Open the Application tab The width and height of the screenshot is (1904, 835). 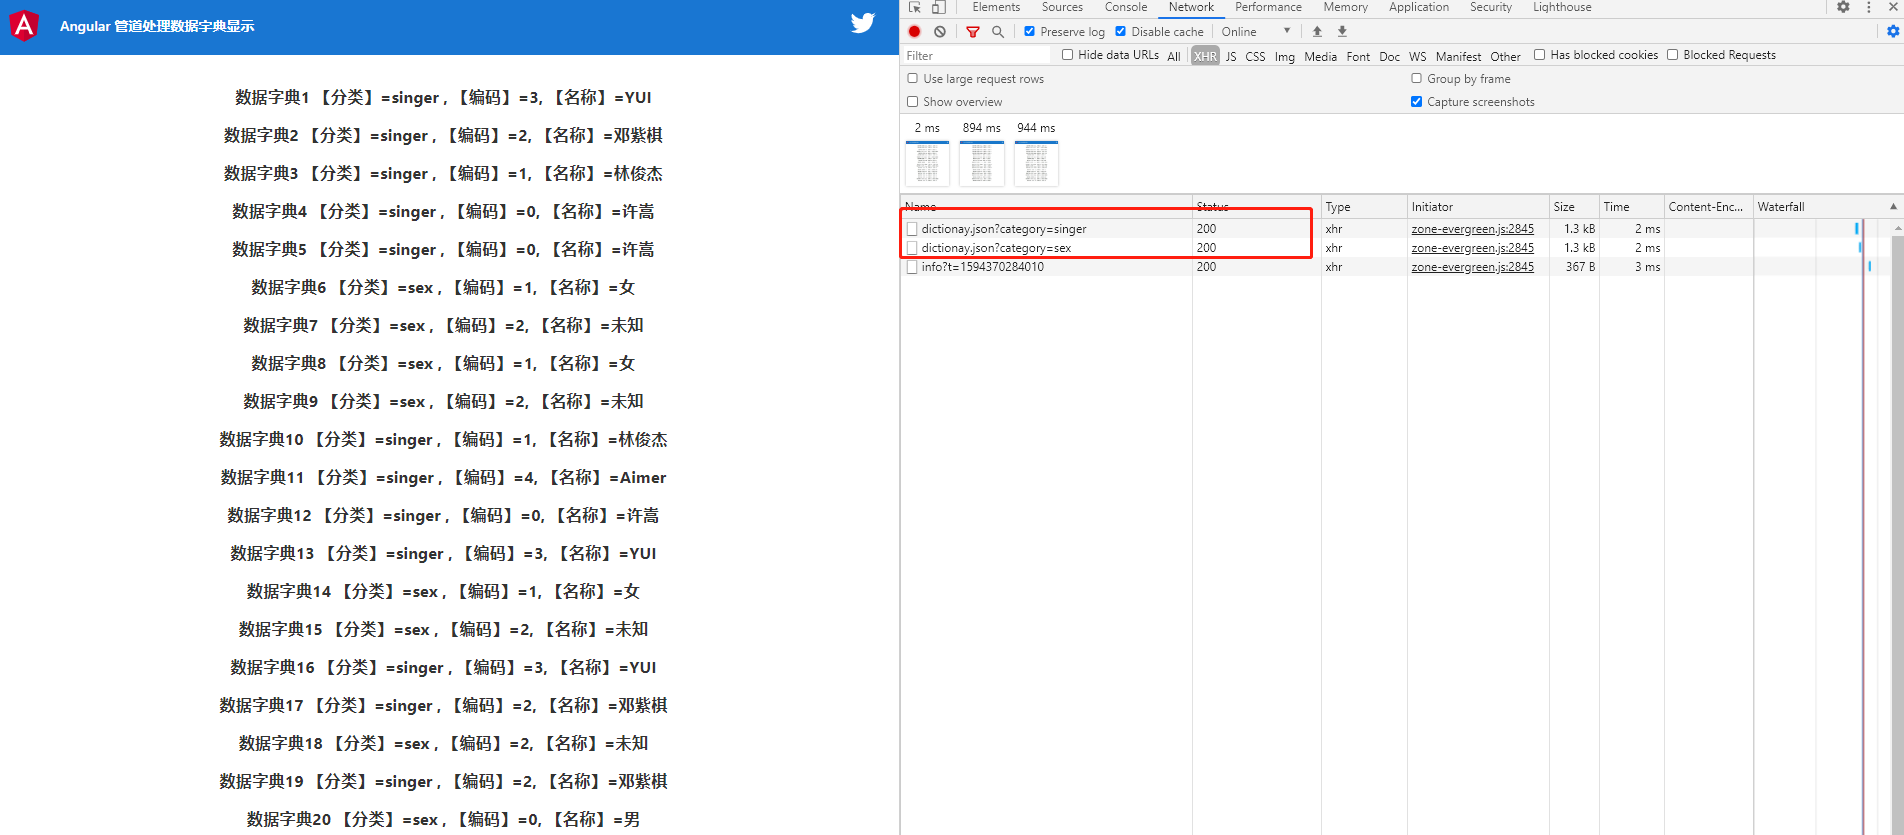point(1419,7)
